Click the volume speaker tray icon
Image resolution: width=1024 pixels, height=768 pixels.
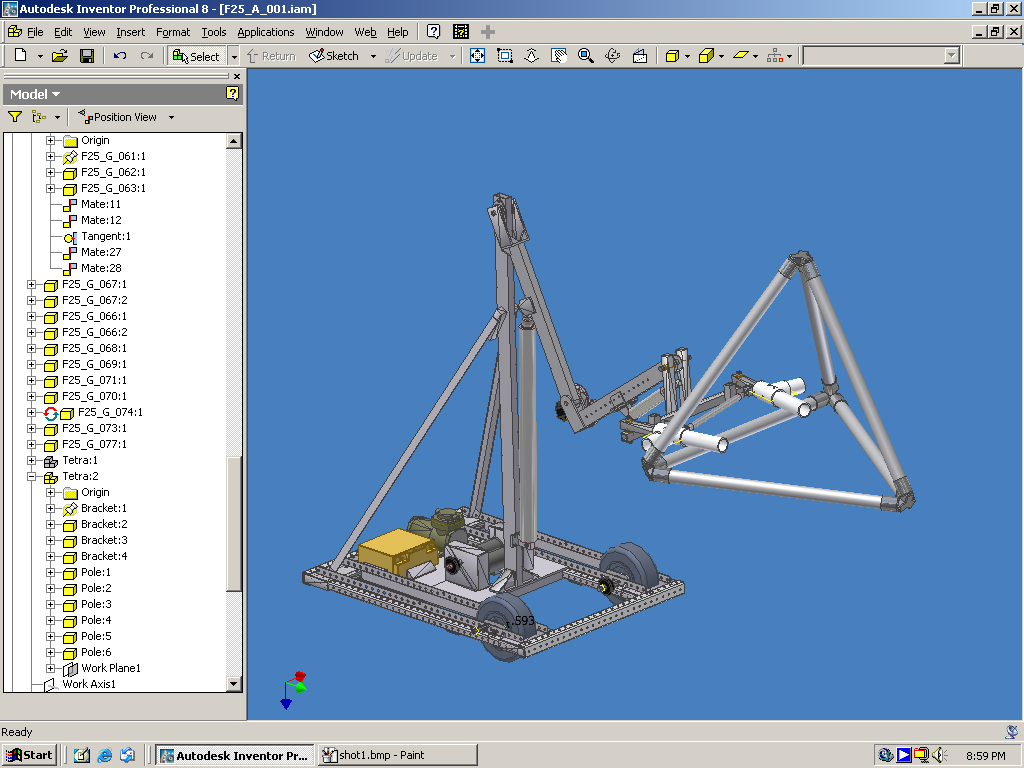[939, 756]
